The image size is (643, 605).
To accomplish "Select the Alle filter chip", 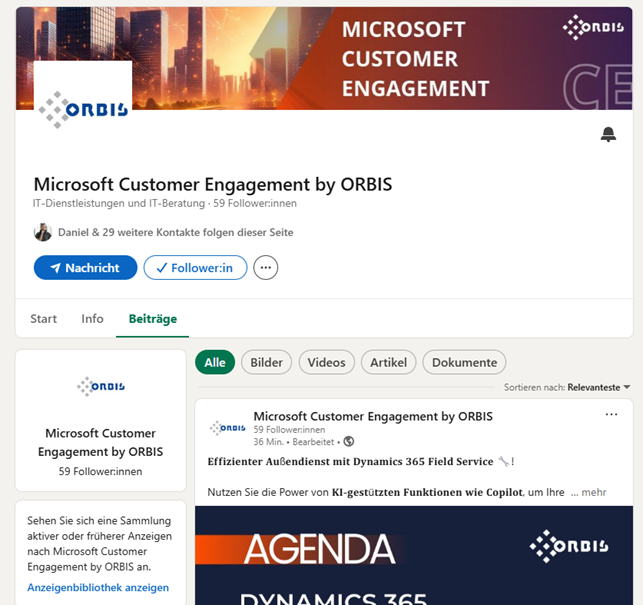I will pos(215,363).
